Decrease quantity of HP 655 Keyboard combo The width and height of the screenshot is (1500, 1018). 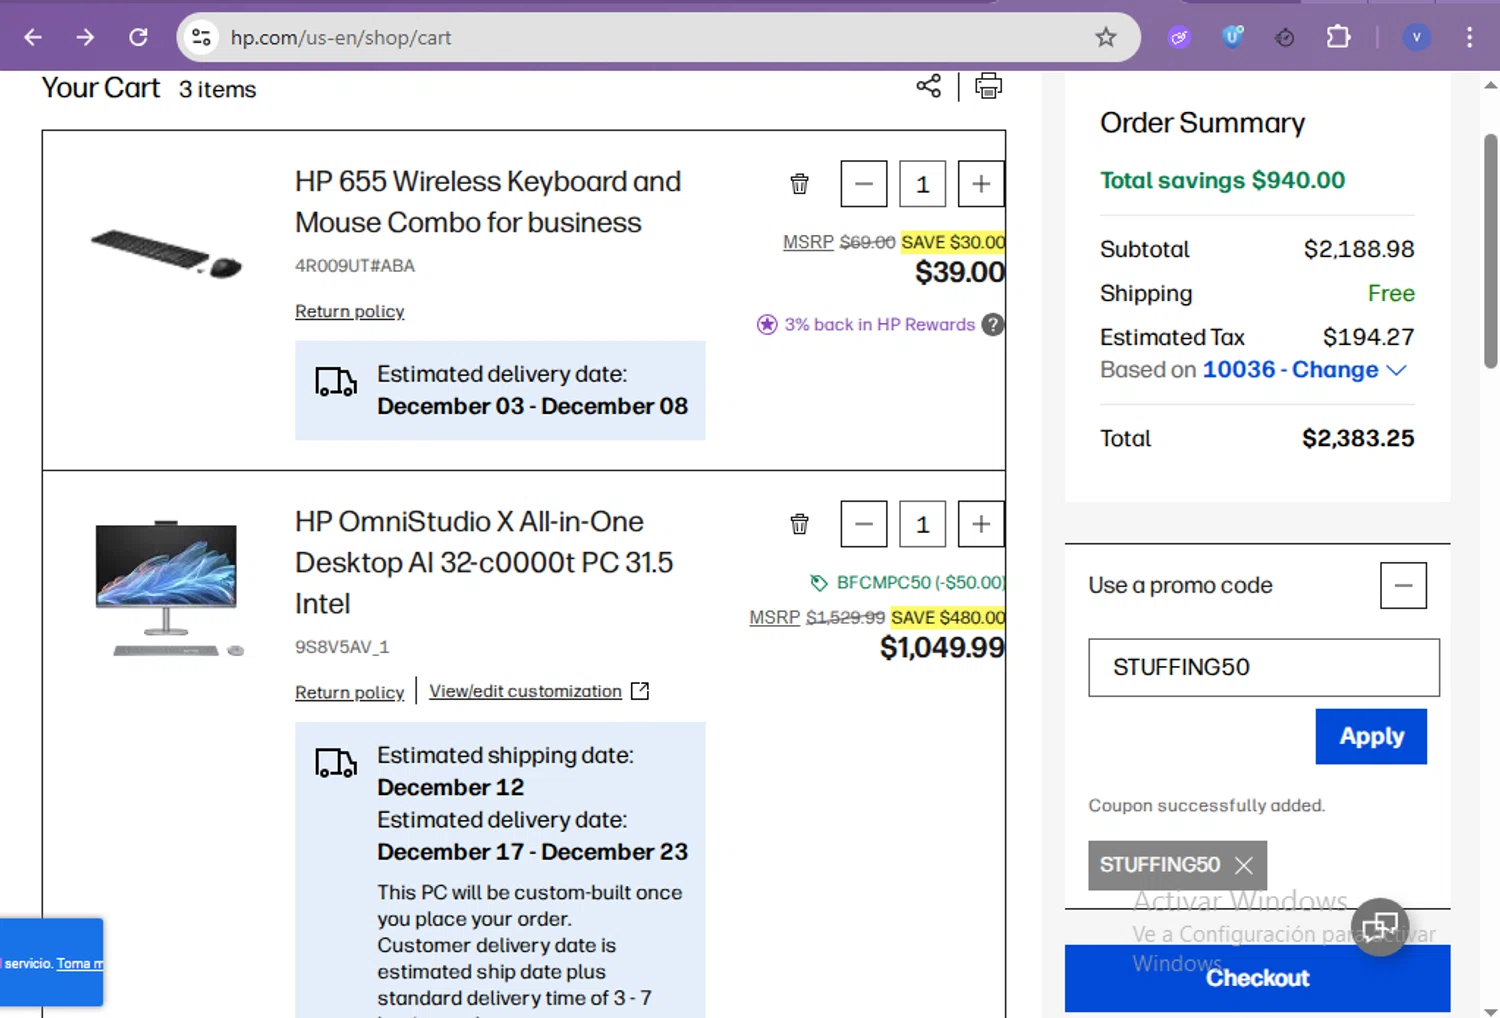coord(864,184)
